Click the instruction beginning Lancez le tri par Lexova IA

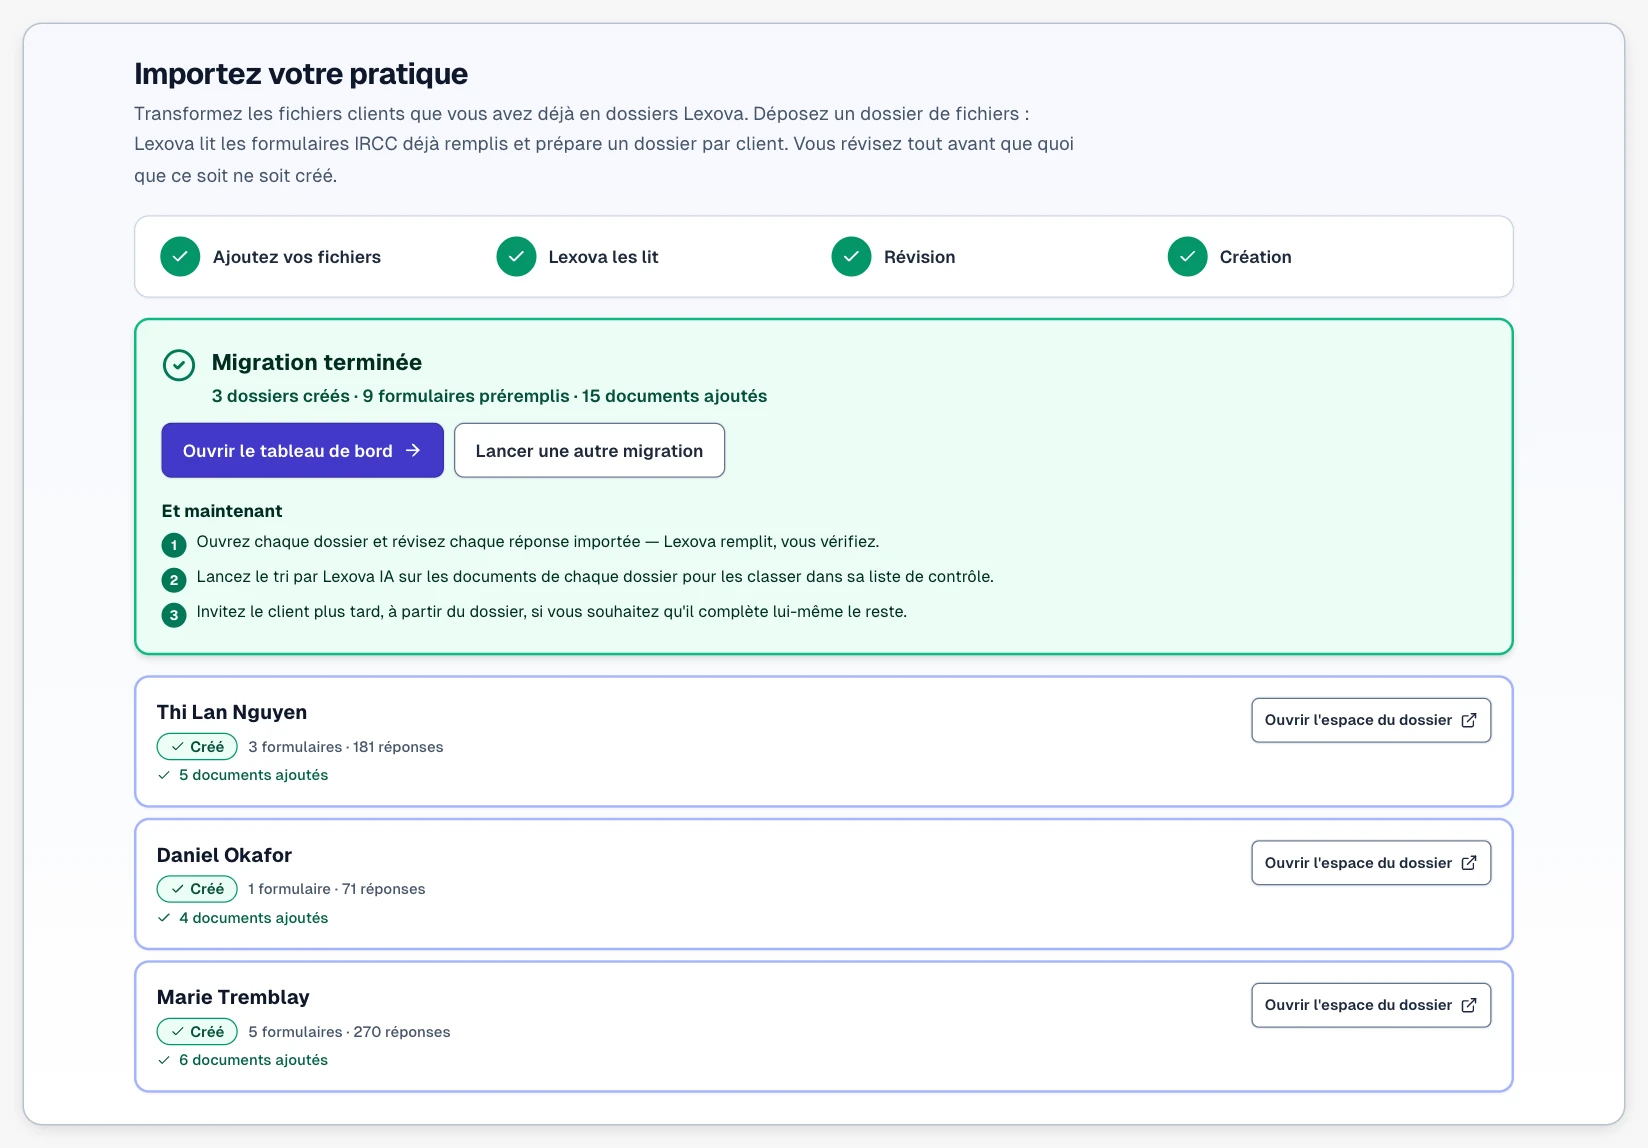tap(595, 577)
